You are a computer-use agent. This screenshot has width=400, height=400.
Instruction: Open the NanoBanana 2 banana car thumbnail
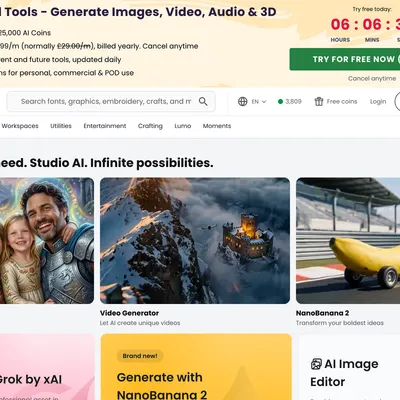pyautogui.click(x=348, y=241)
